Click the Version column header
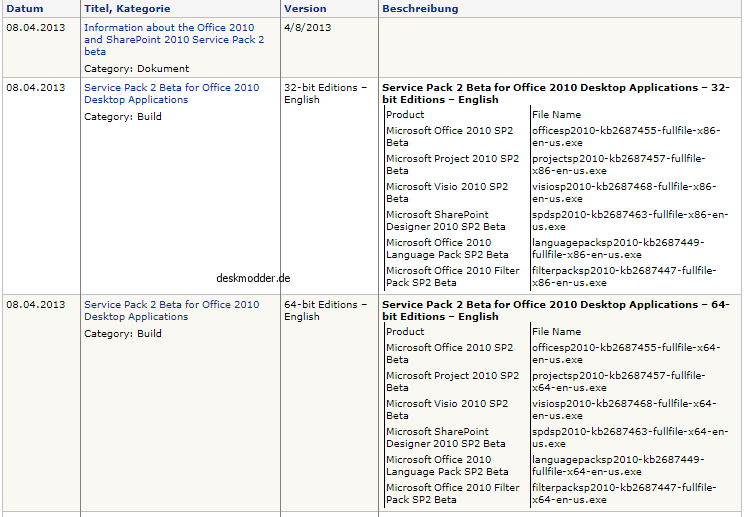 (x=305, y=9)
